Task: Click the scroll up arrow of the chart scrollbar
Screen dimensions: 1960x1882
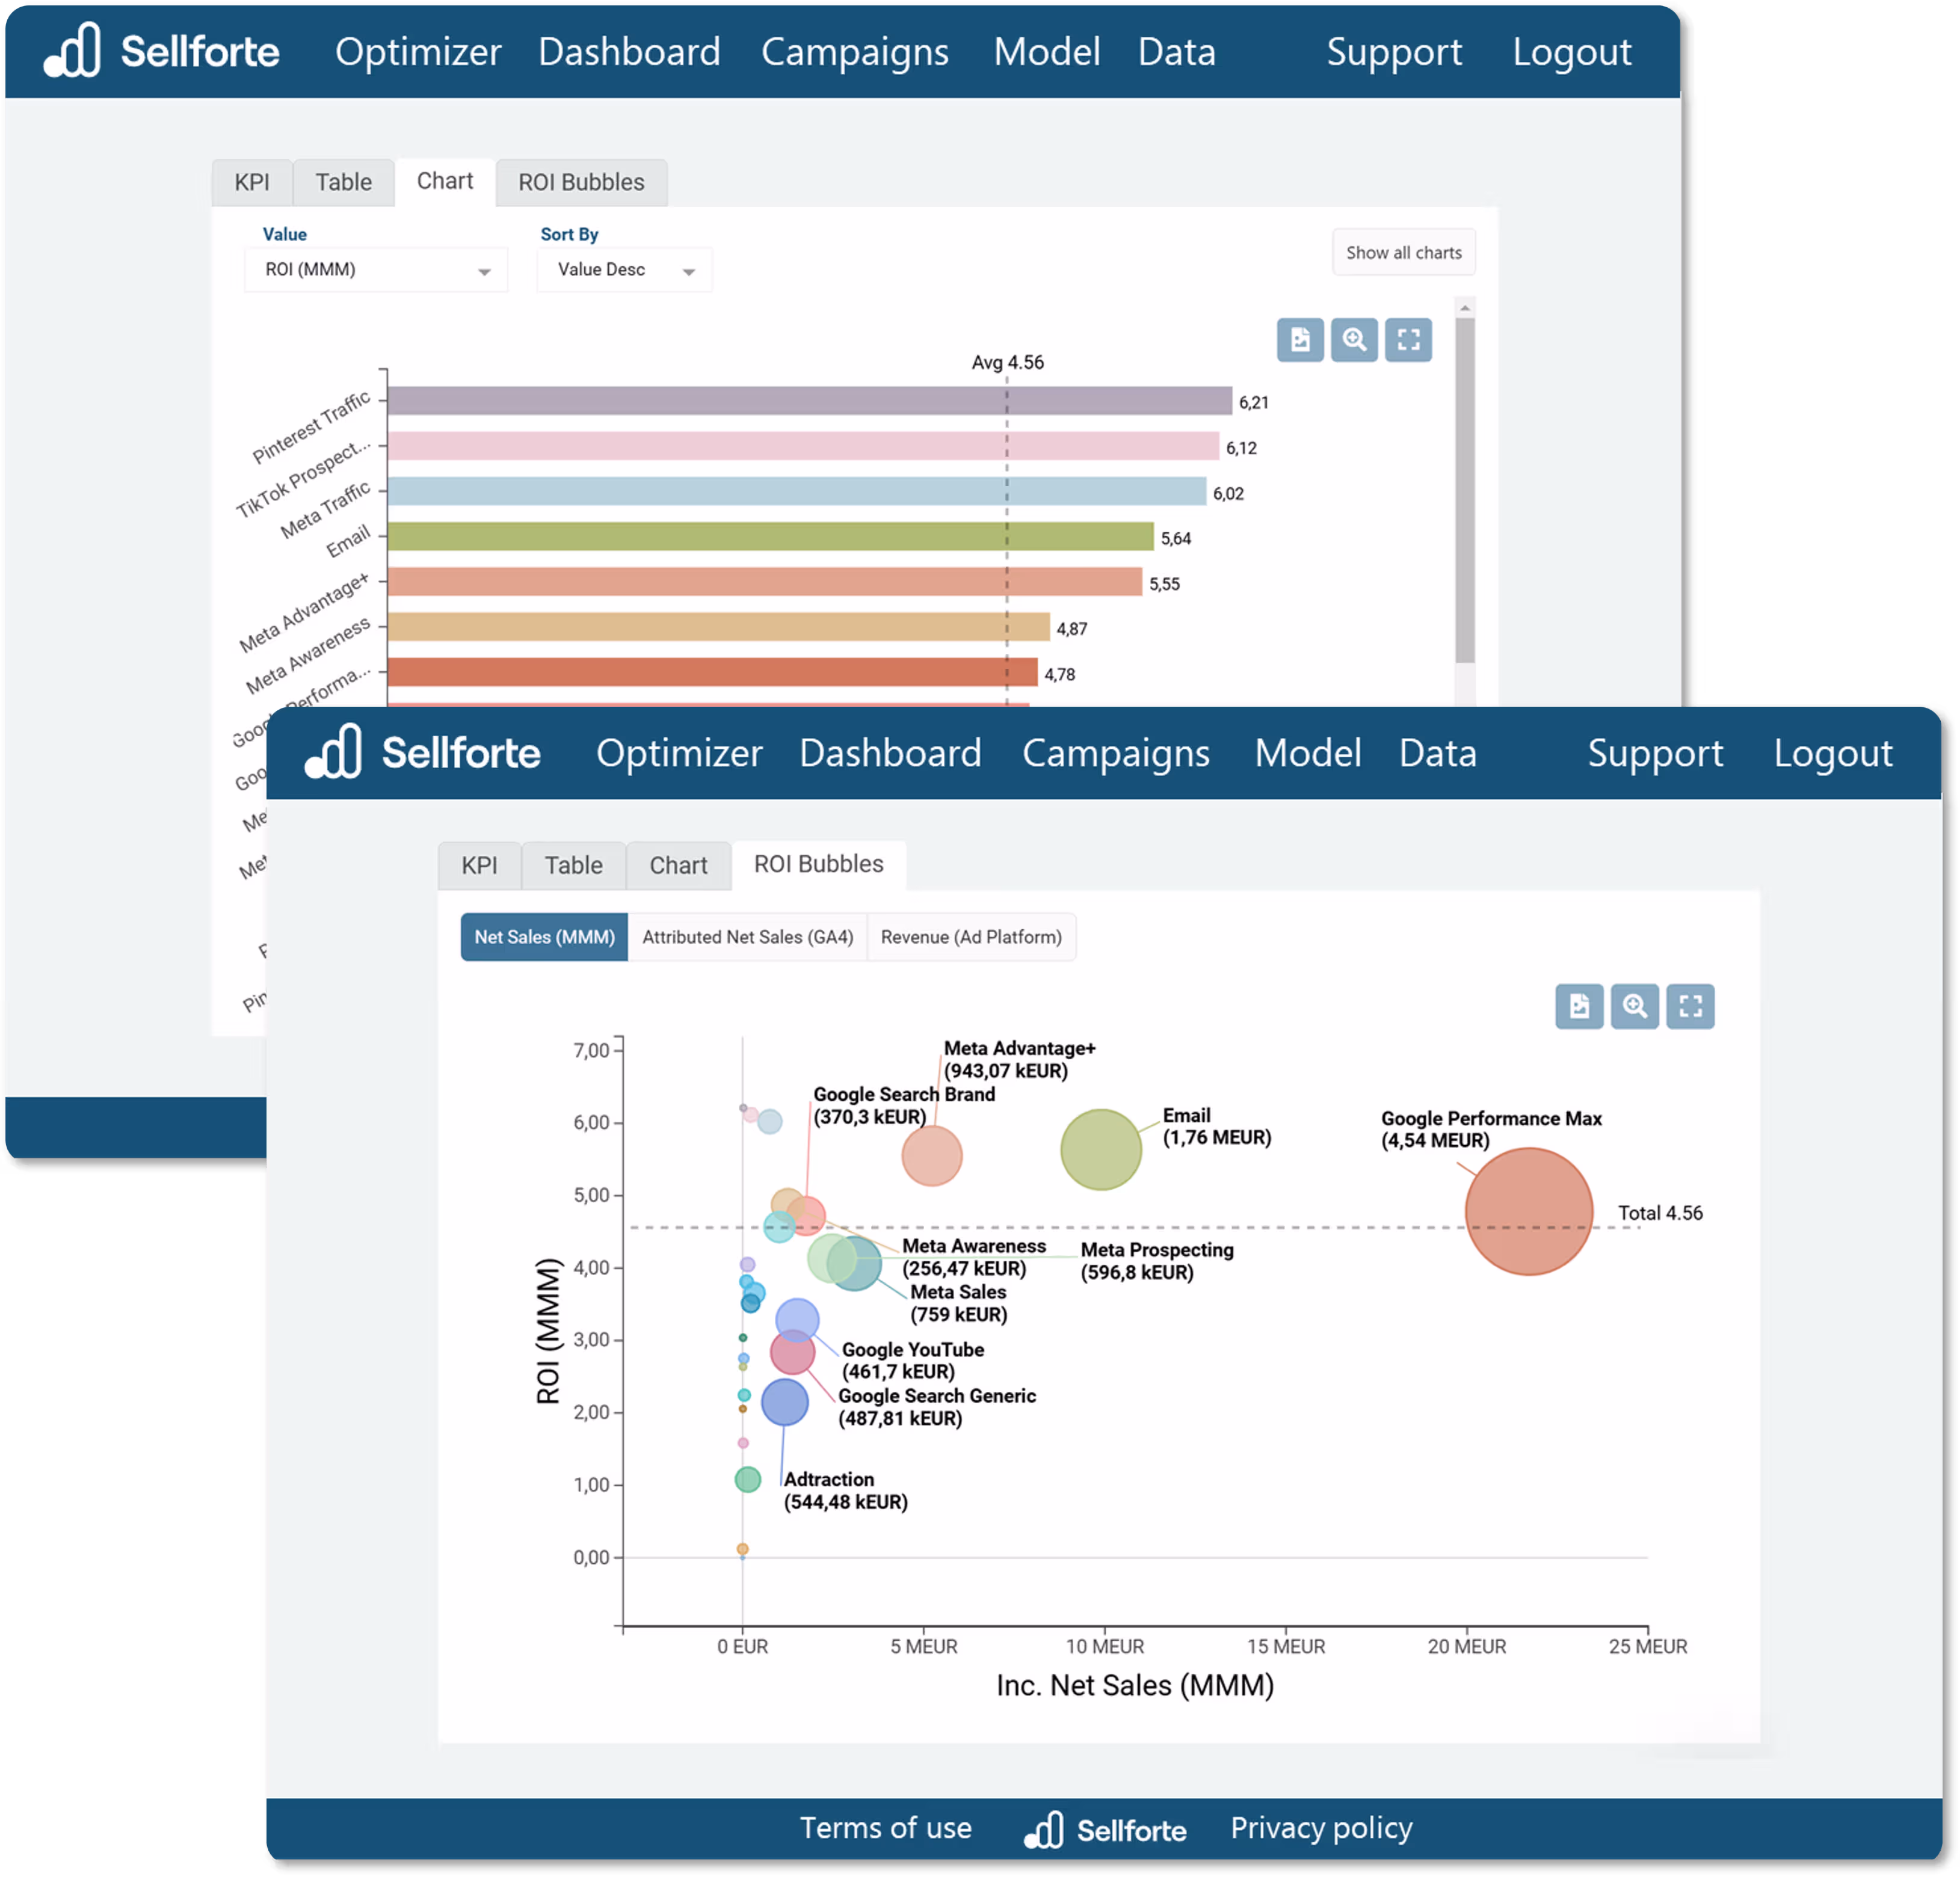Action: [x=1464, y=308]
